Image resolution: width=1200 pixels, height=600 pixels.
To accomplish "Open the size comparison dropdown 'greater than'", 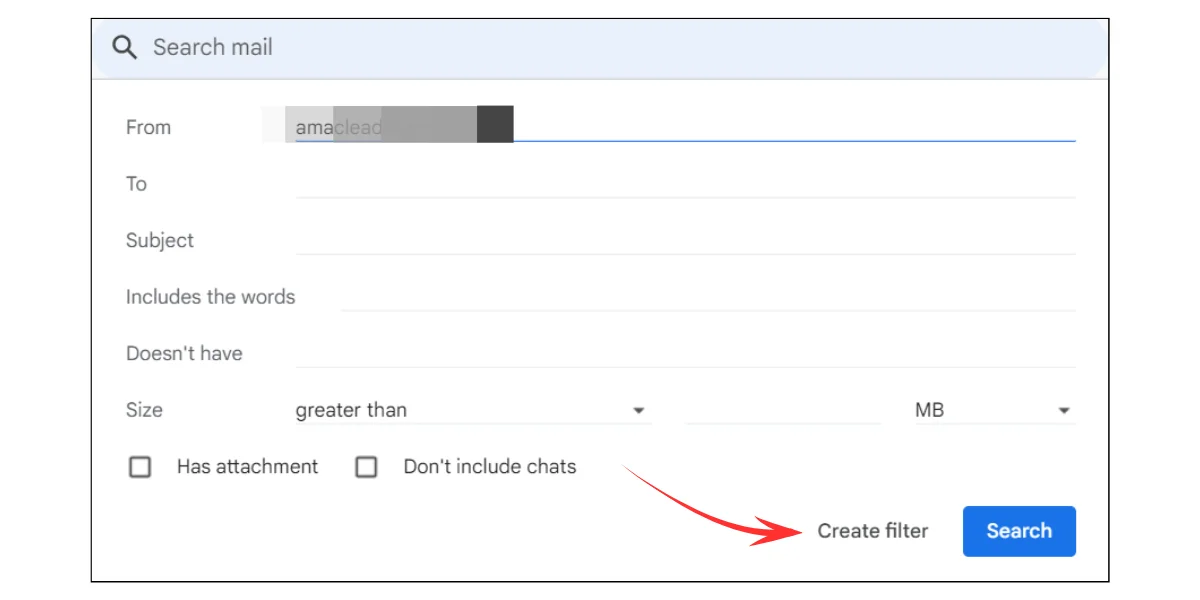I will coord(473,410).
